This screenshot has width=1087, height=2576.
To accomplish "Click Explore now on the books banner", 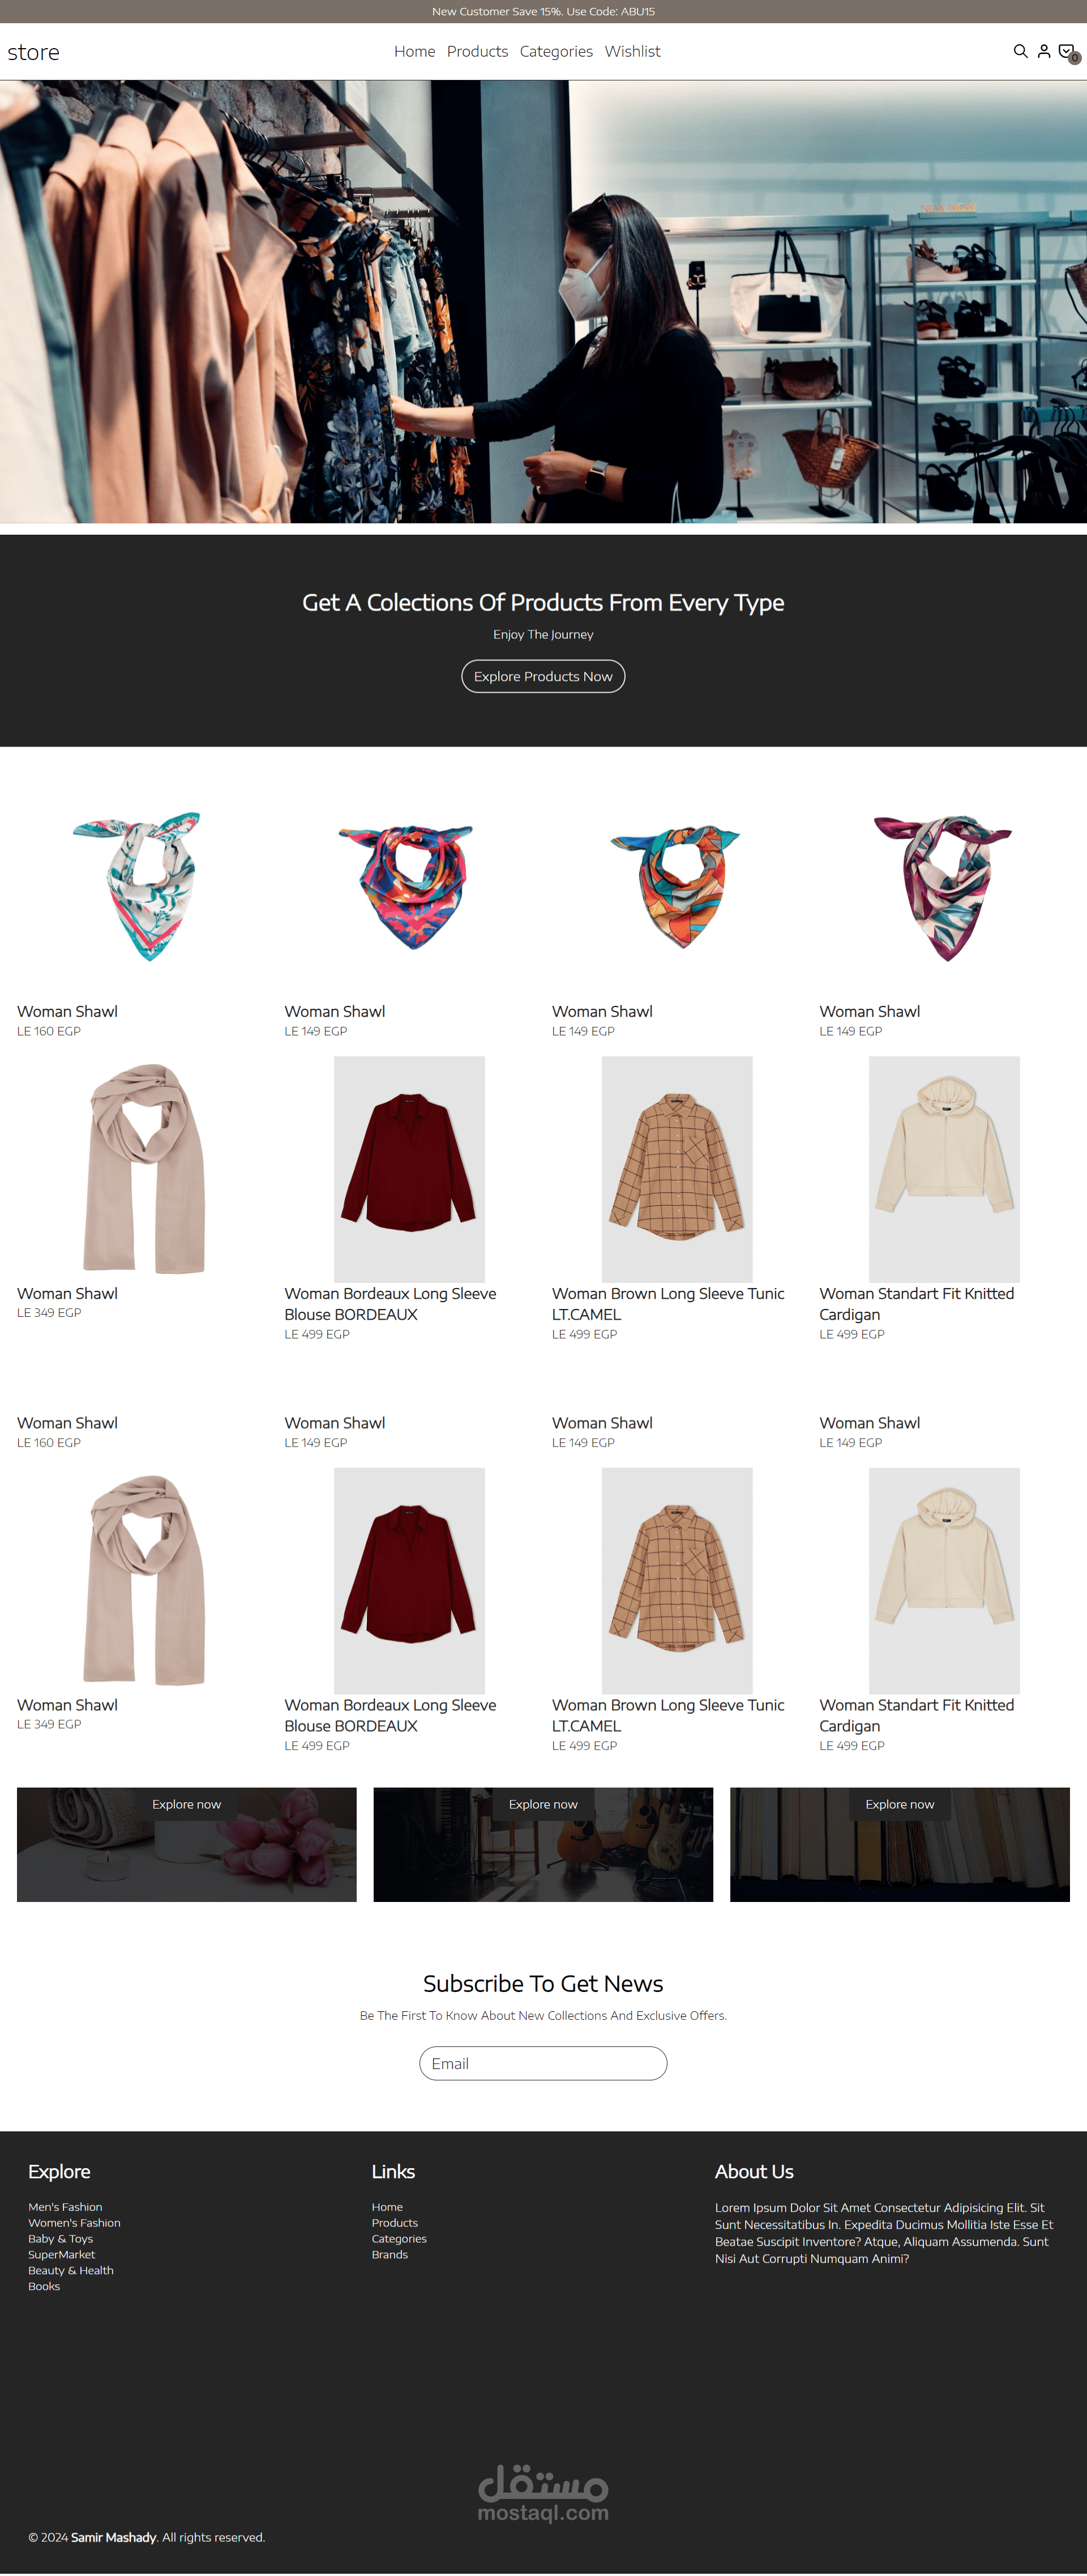I will click(x=899, y=1804).
